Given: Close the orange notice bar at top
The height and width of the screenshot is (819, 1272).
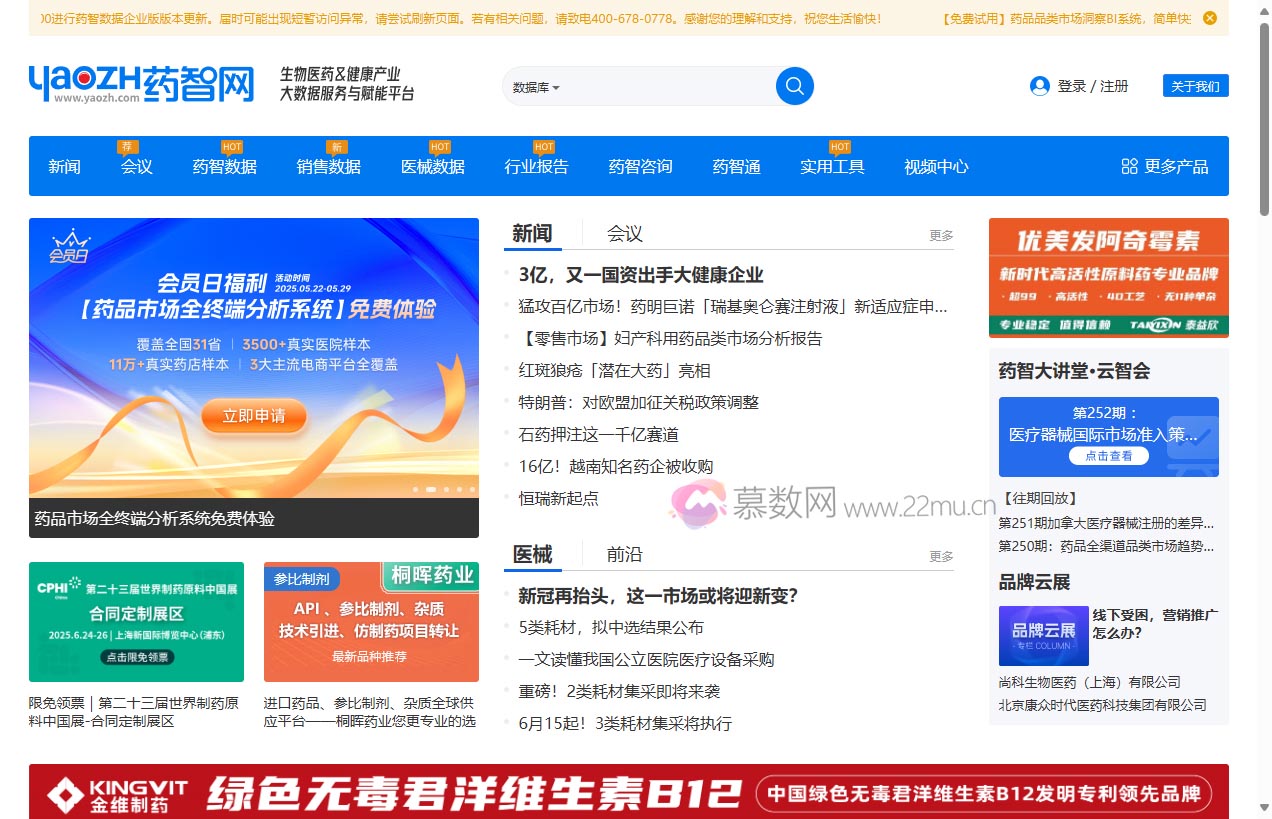Looking at the screenshot, I should (1212, 17).
